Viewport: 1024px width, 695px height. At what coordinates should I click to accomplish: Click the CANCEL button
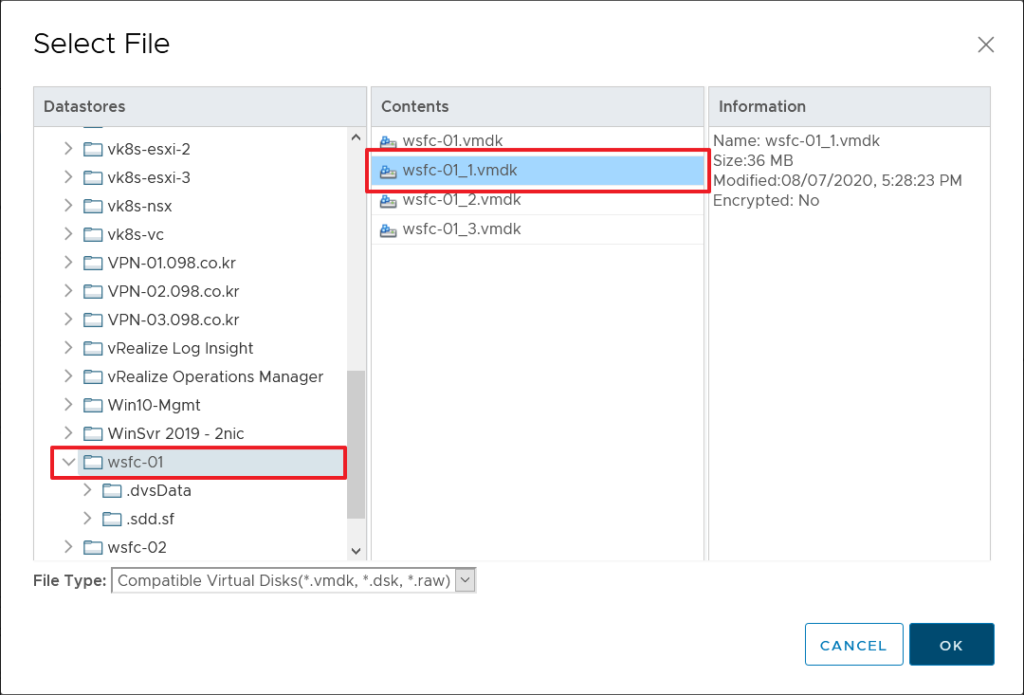(x=853, y=645)
